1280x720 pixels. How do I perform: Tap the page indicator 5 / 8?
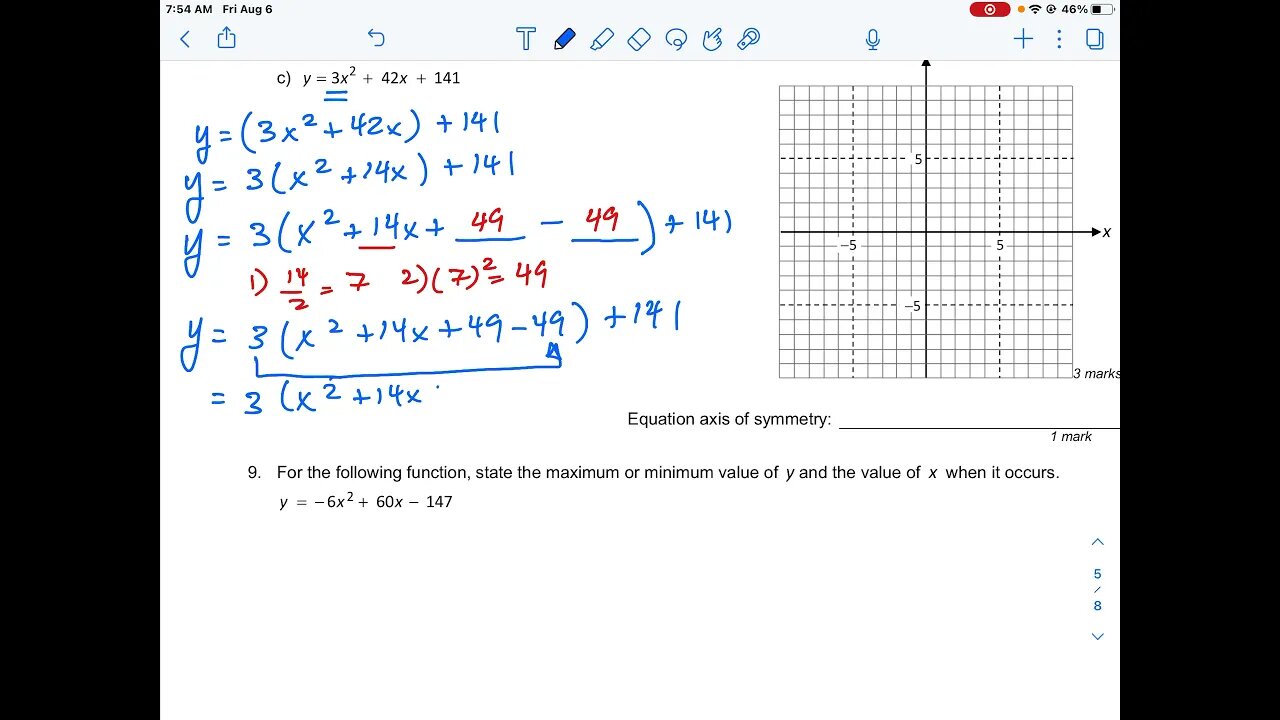[x=1097, y=590]
